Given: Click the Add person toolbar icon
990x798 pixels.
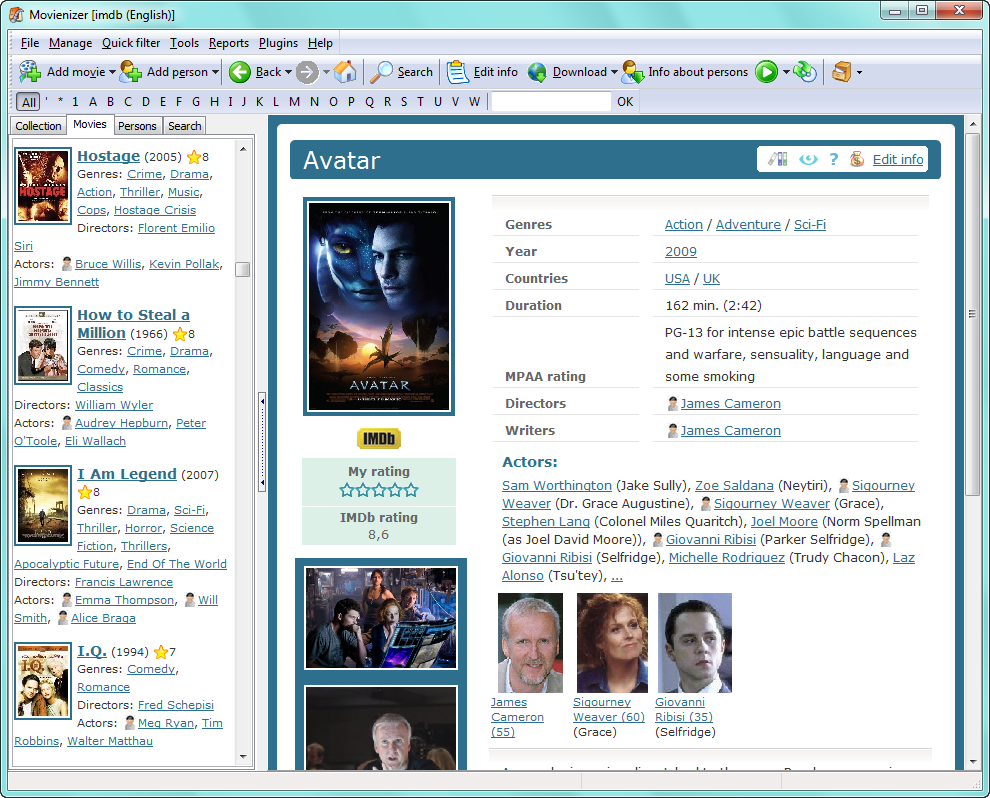Looking at the screenshot, I should click(131, 72).
